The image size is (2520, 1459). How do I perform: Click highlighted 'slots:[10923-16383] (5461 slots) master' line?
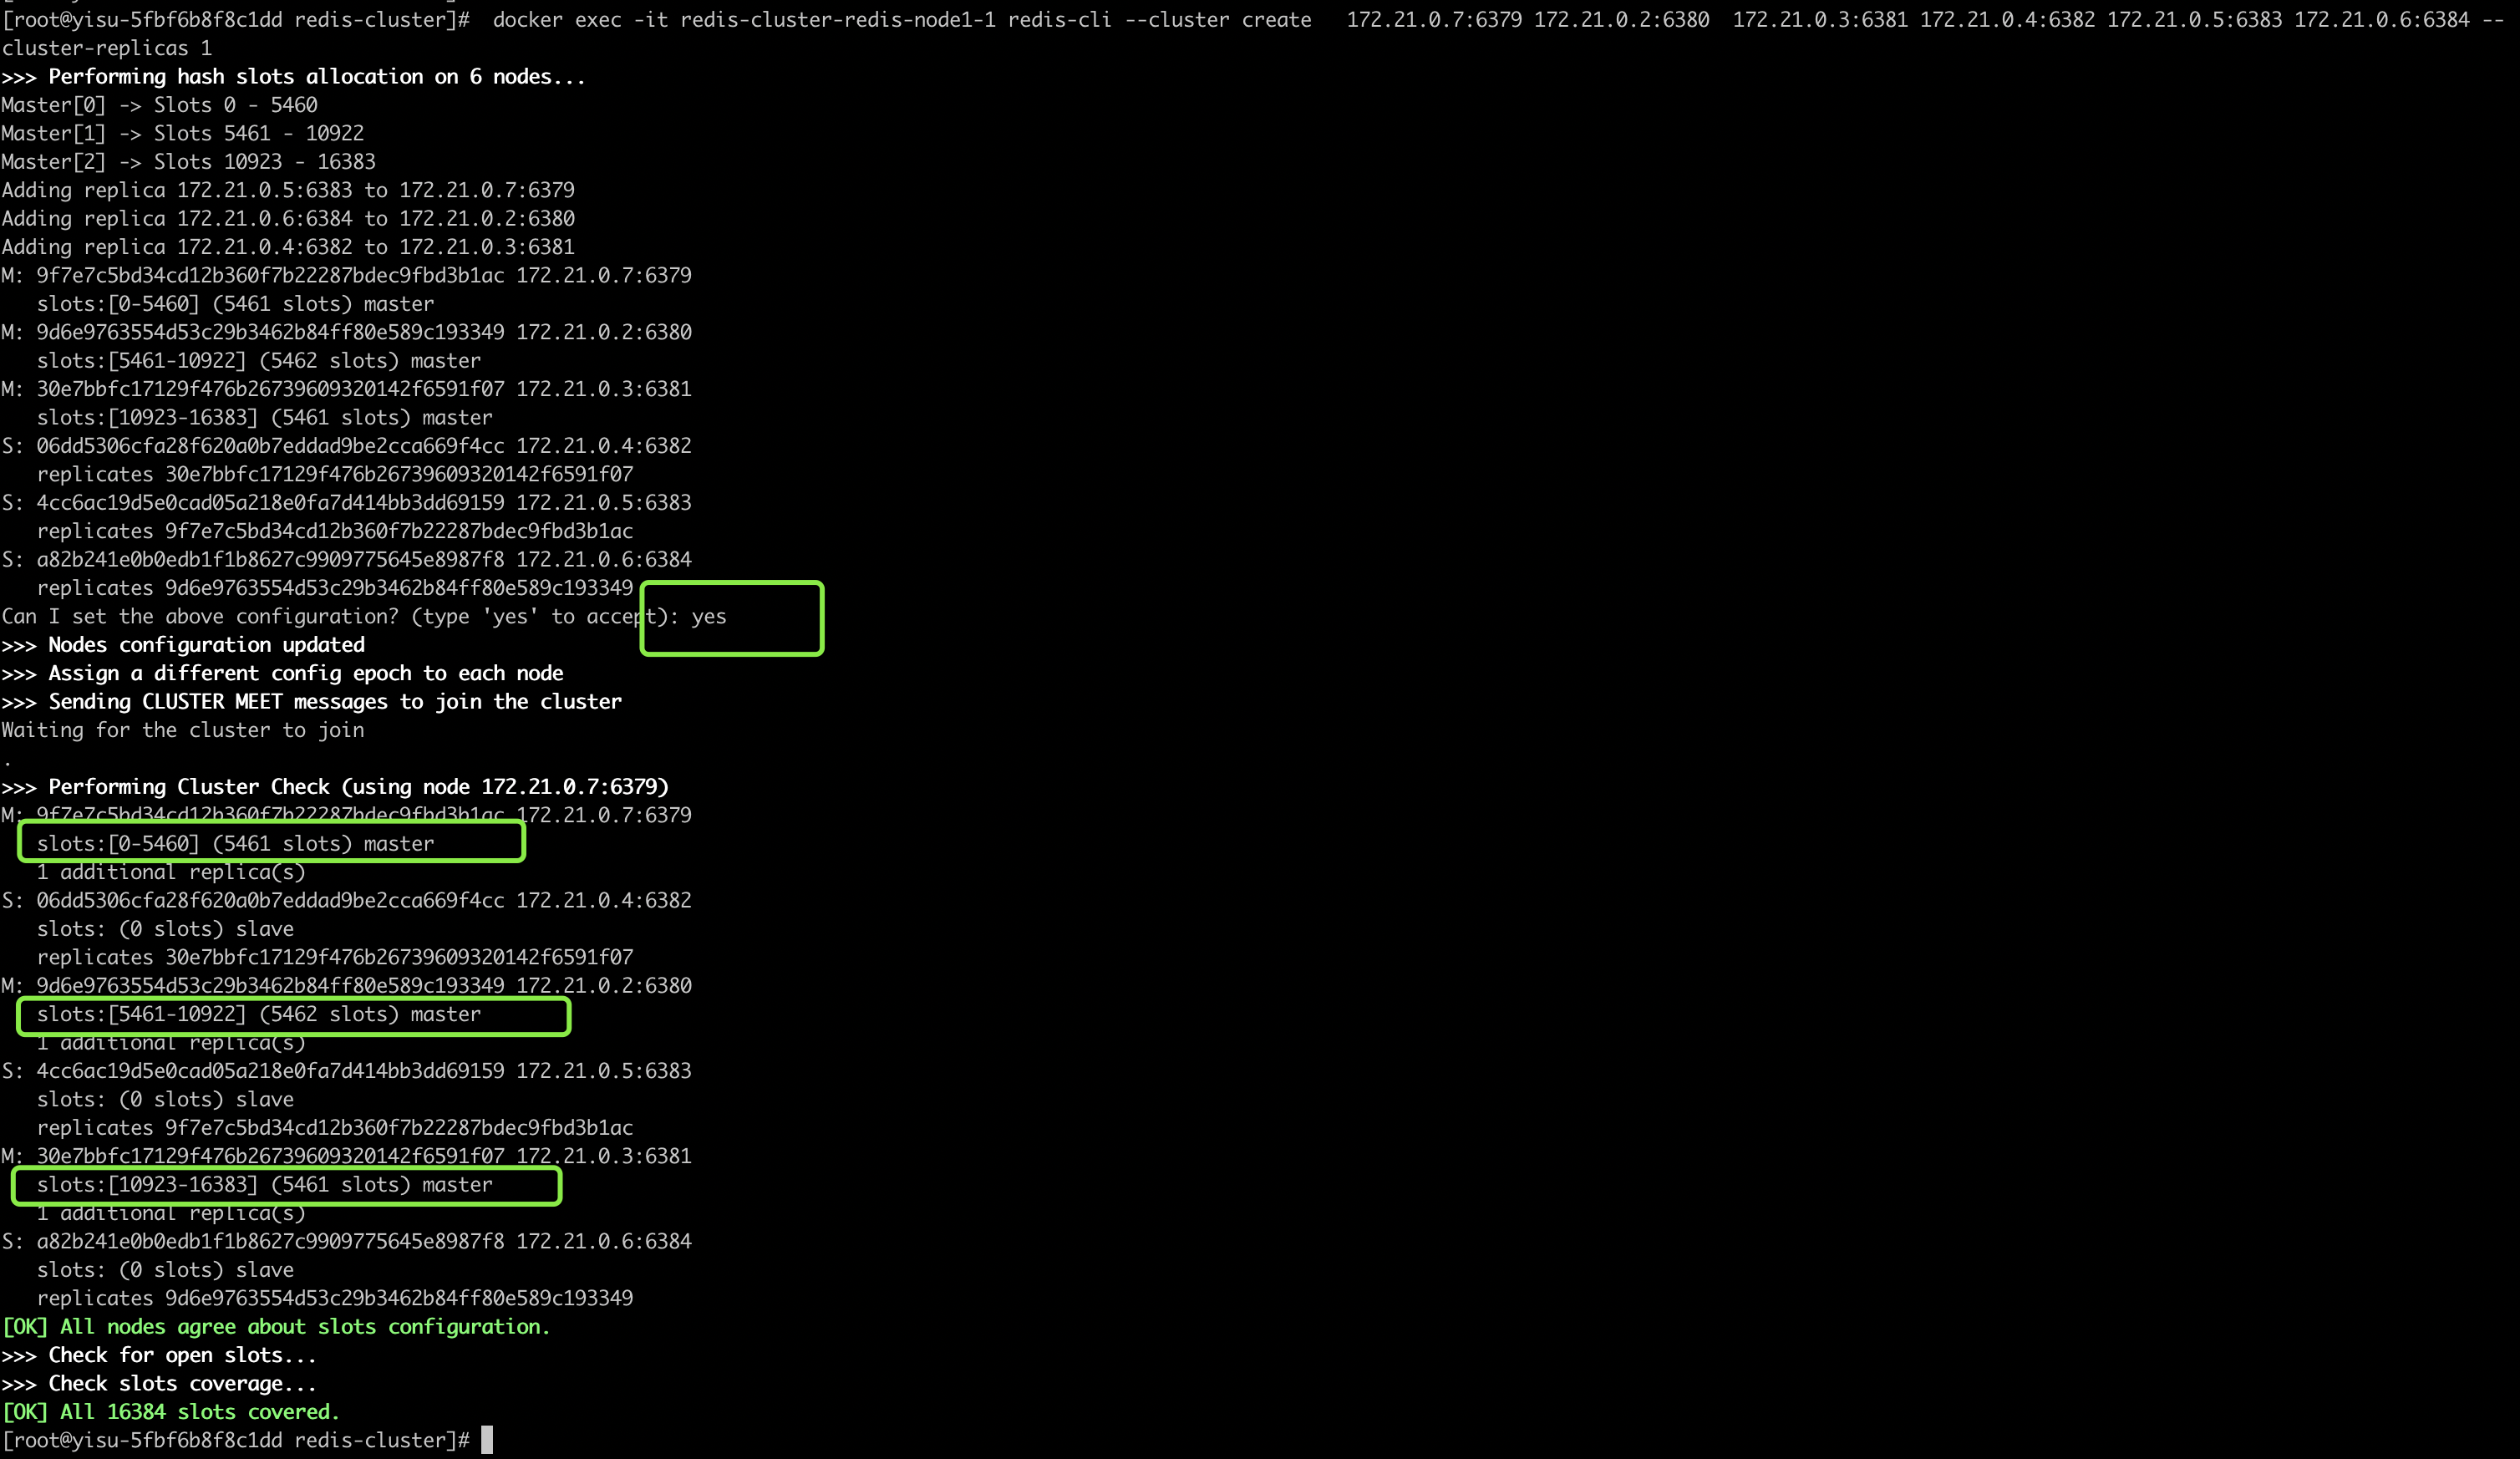pyautogui.click(x=264, y=1185)
